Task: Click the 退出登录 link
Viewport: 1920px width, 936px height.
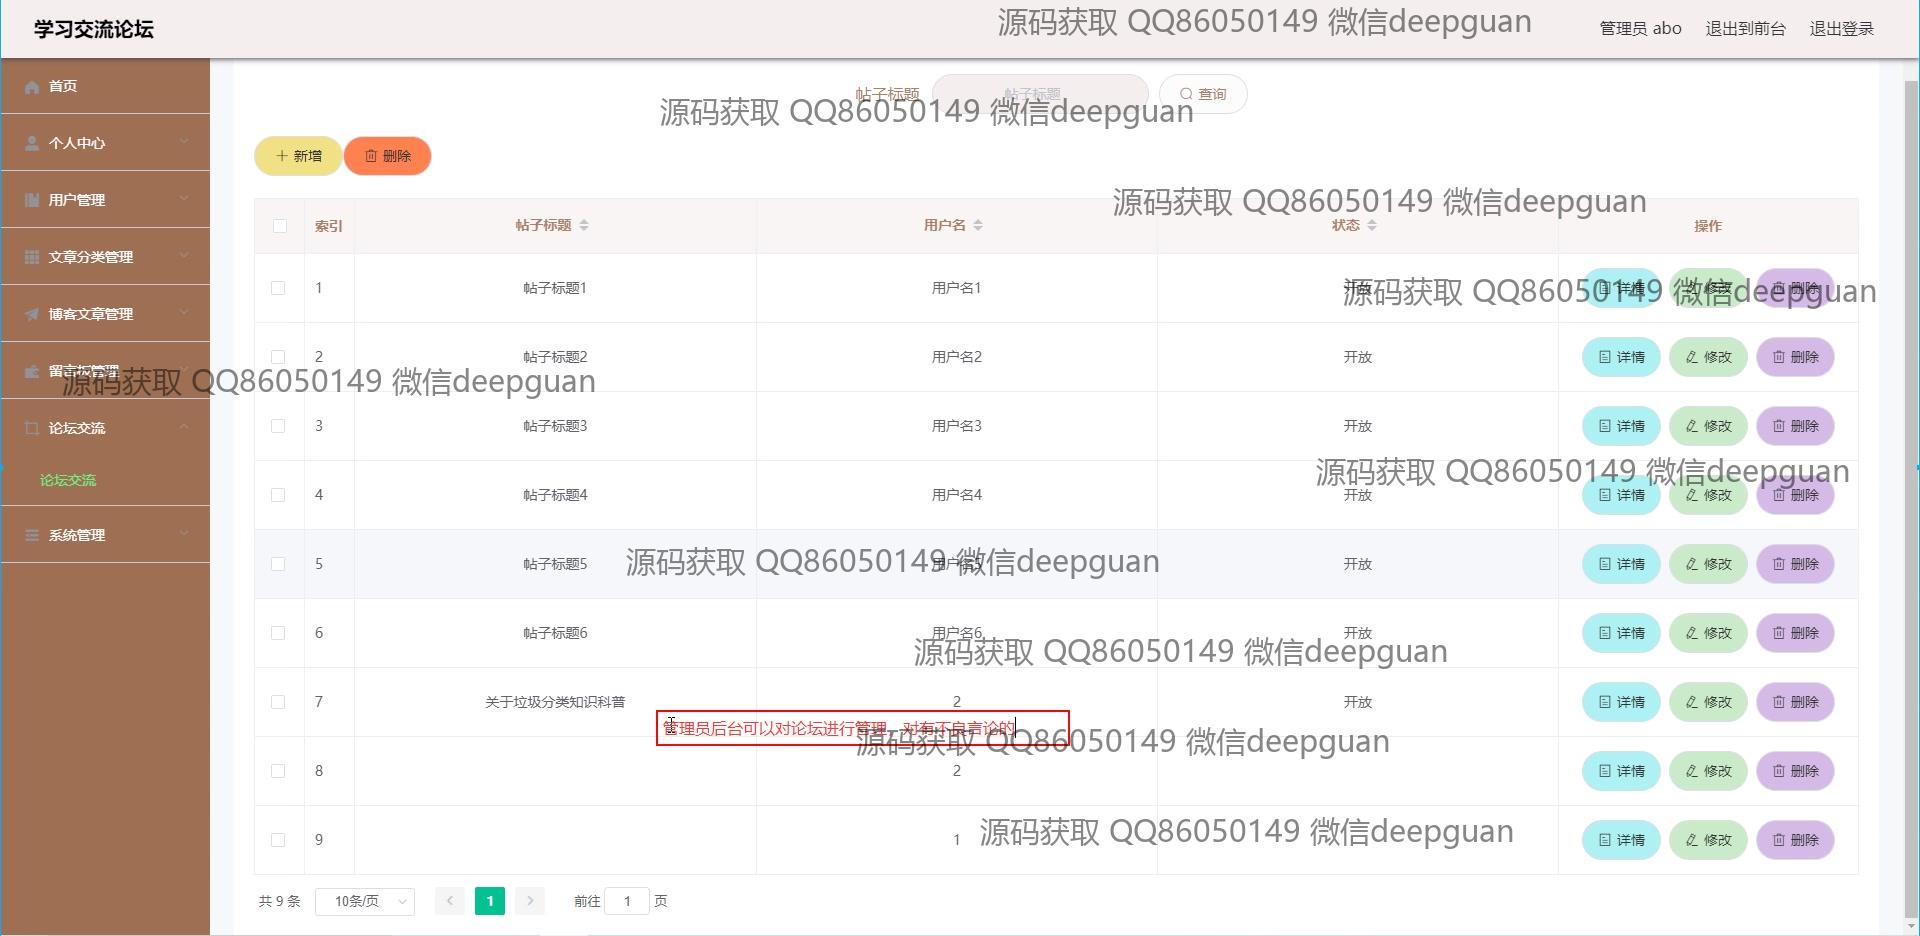Action: tap(1841, 29)
